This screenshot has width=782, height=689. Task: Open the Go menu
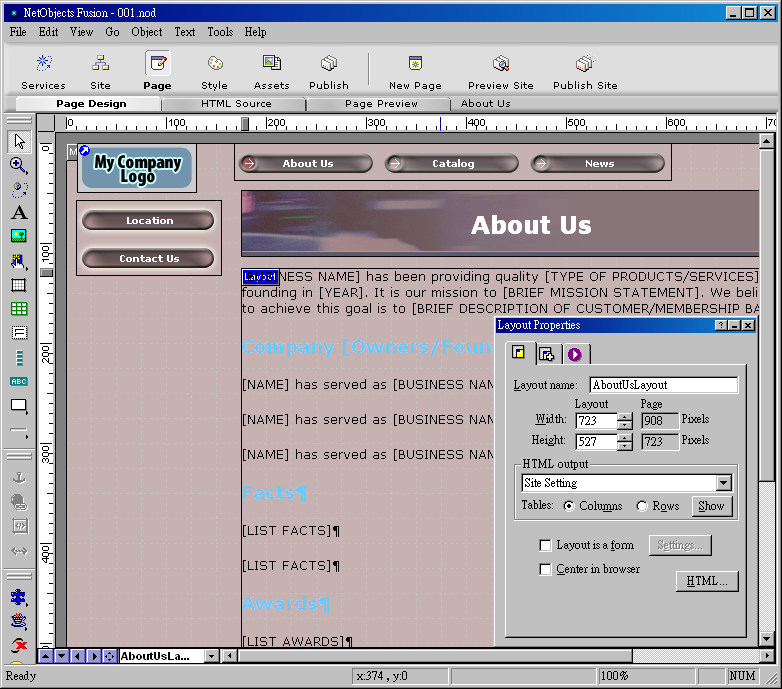pyautogui.click(x=112, y=32)
